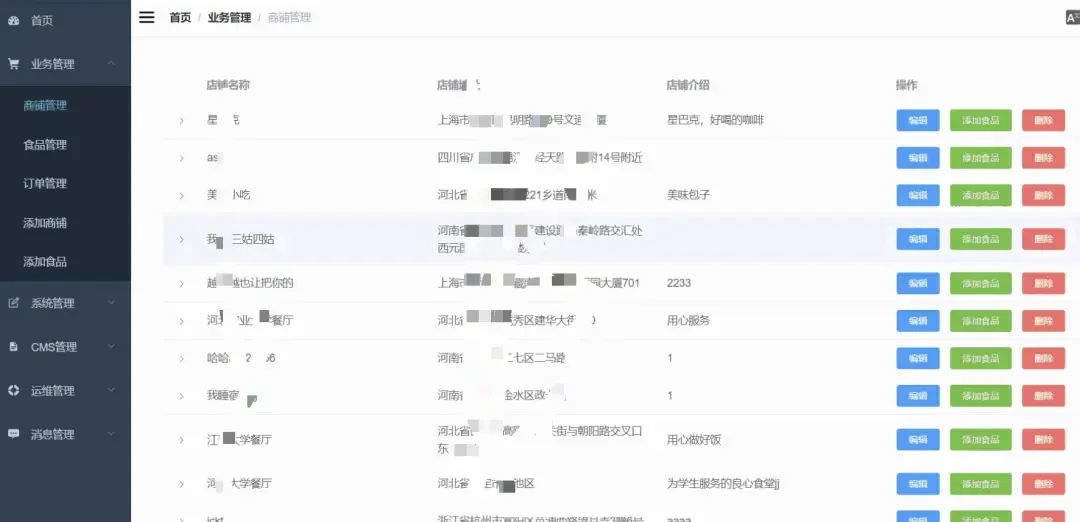Click 添加食品 for the 星巴克 shop row
The width and height of the screenshot is (1080, 522).
[981, 120]
